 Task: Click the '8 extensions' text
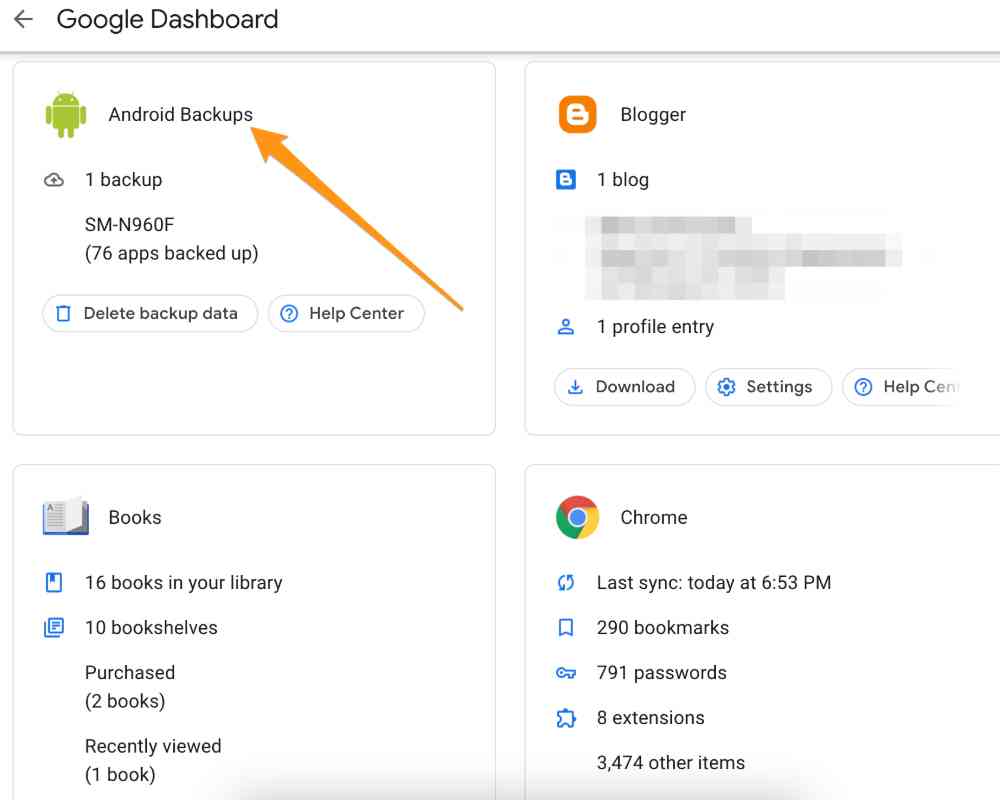click(x=651, y=718)
